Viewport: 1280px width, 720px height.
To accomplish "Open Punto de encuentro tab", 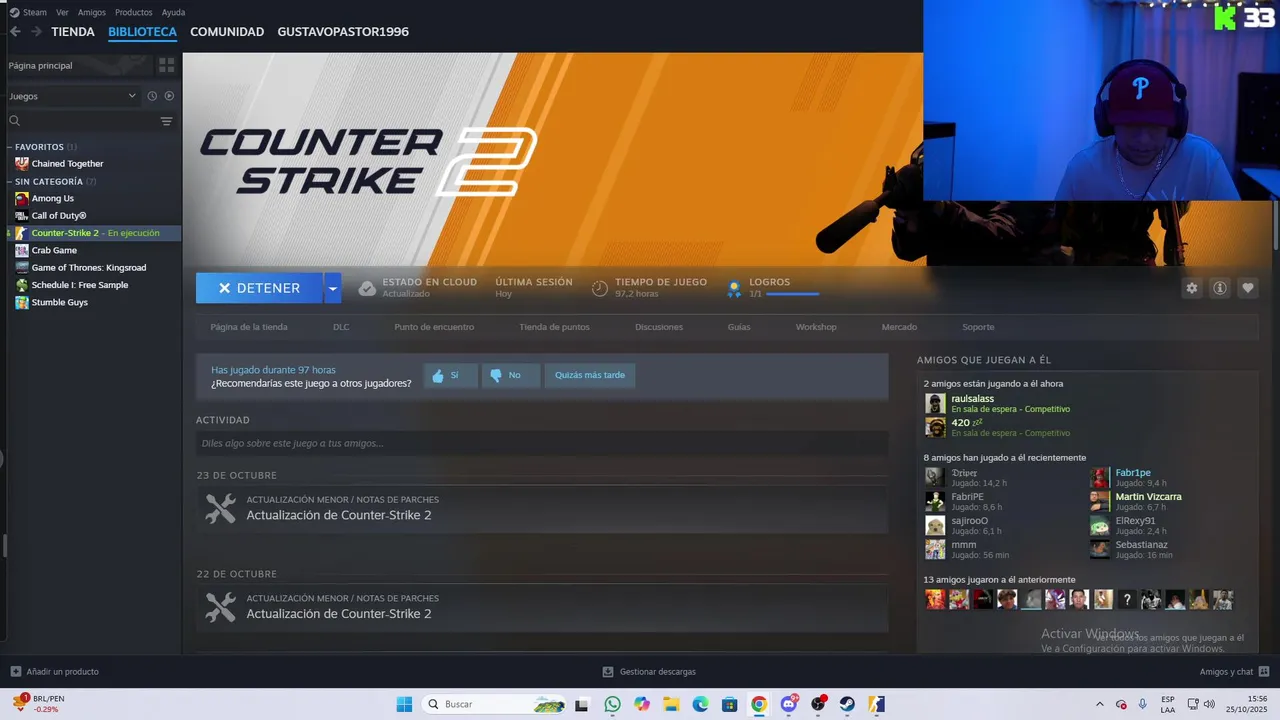I will (x=434, y=327).
